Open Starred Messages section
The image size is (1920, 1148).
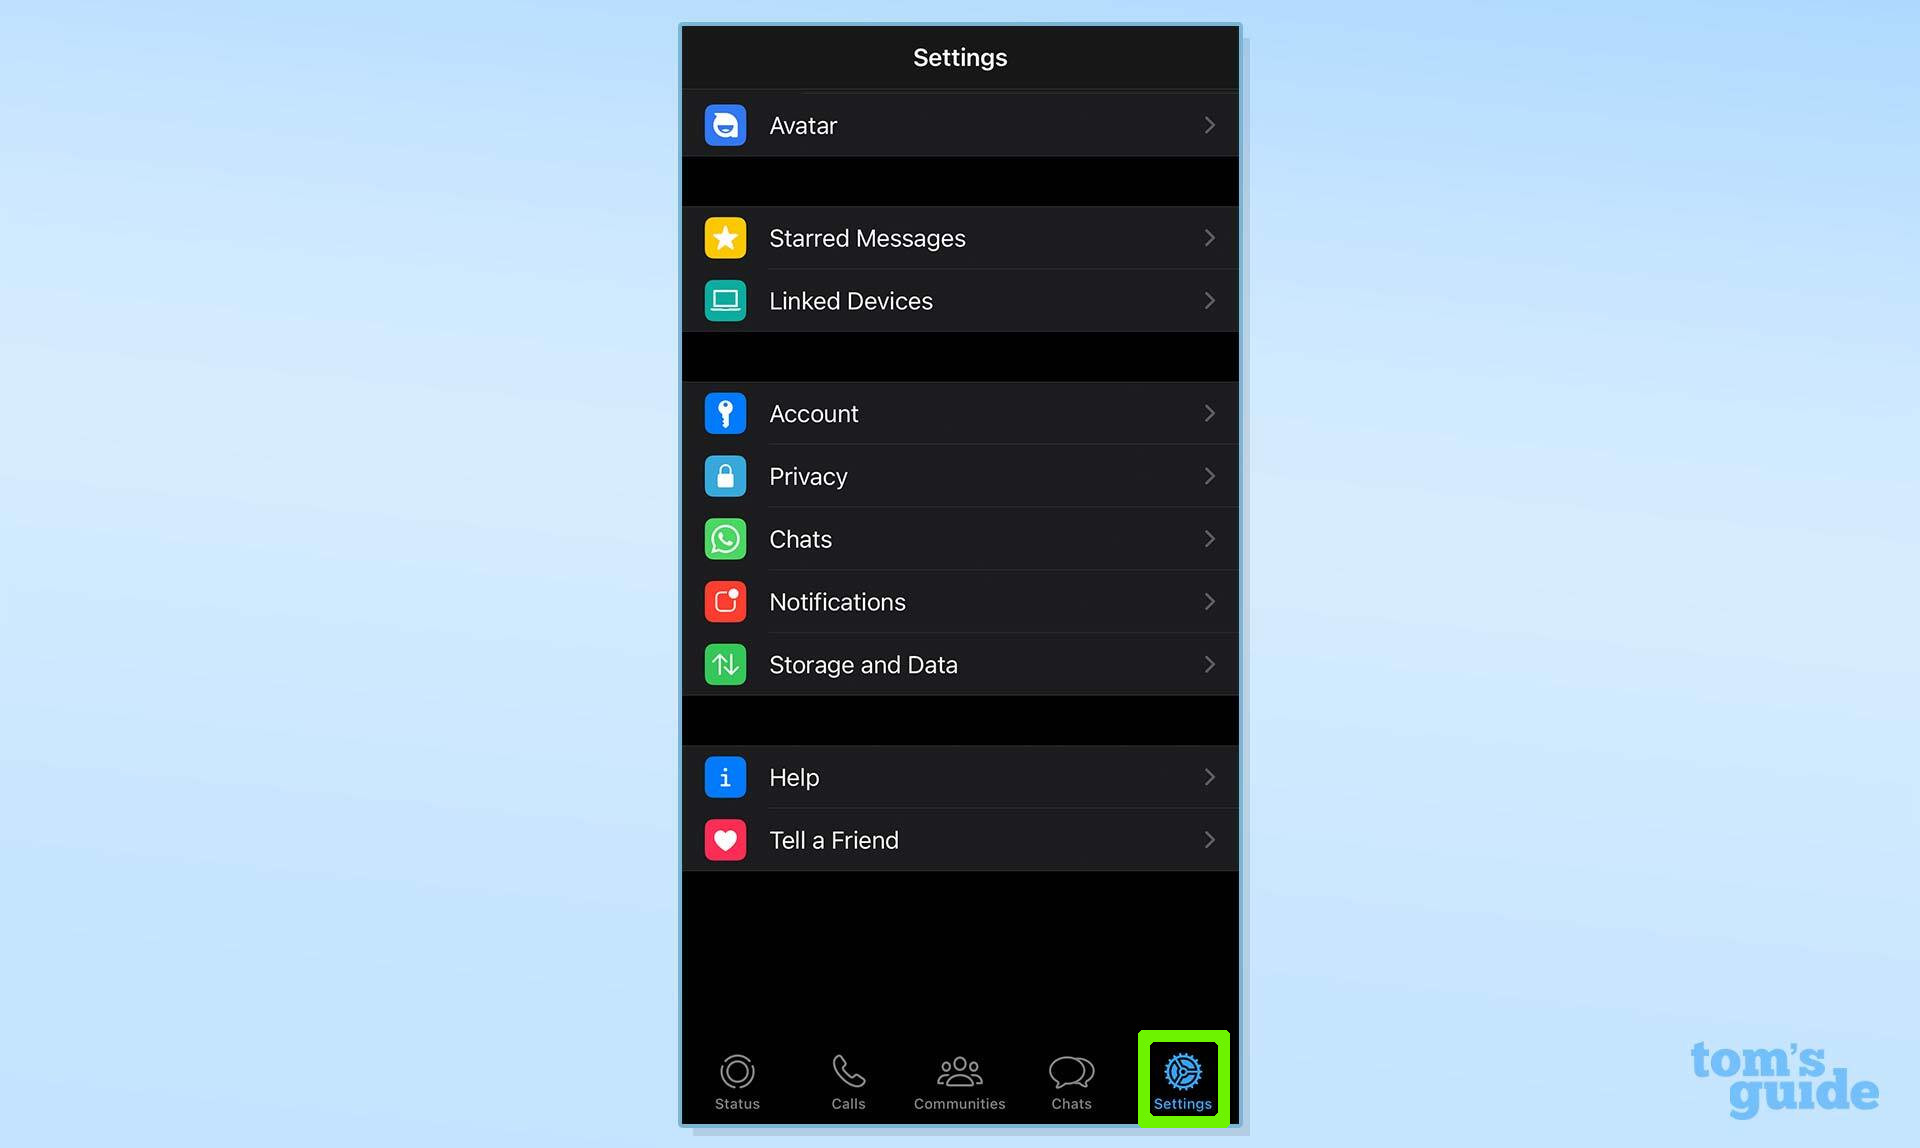pos(959,238)
